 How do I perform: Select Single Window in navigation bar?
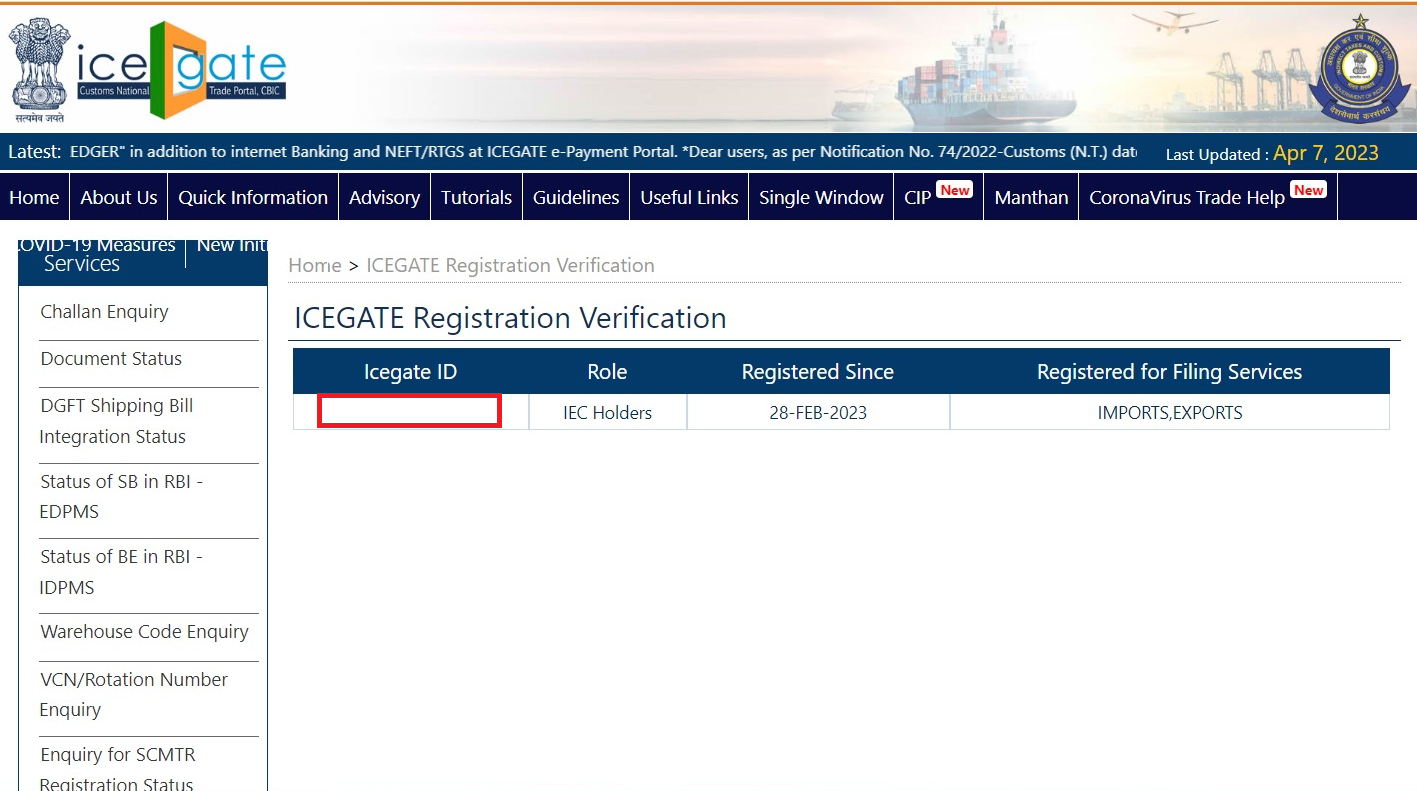pyautogui.click(x=821, y=197)
